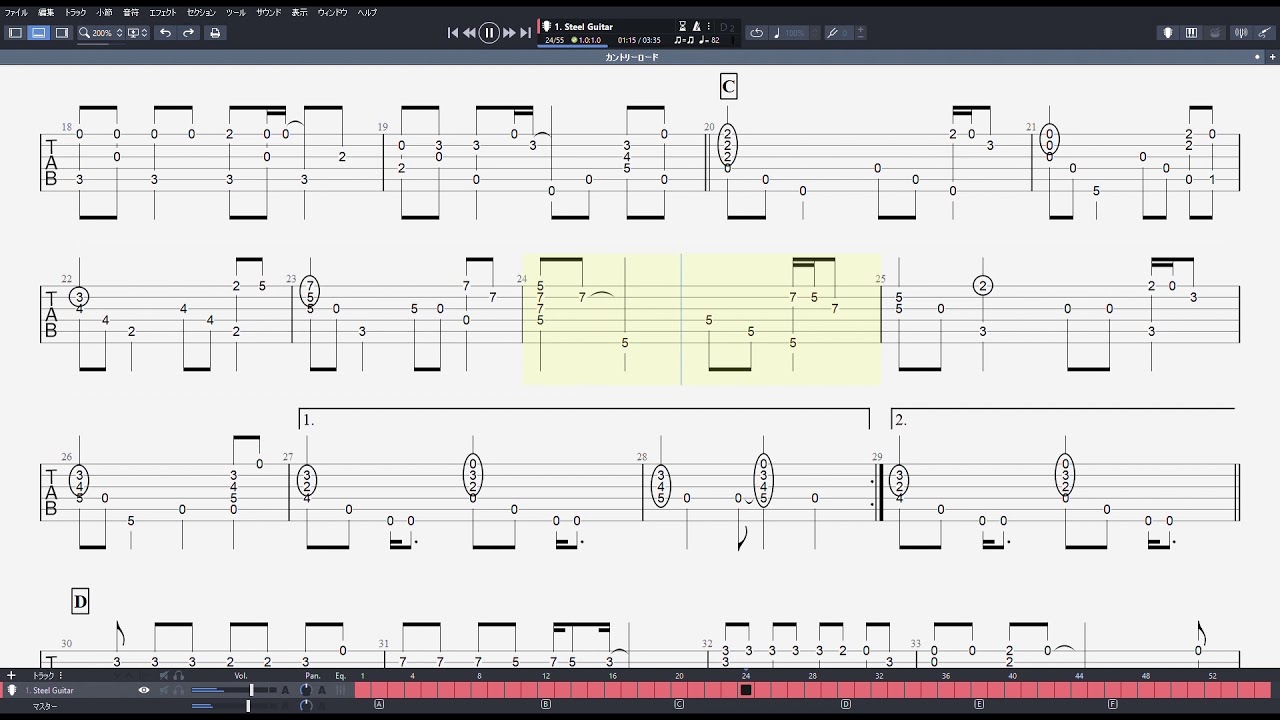Toggle the metronome icon

pos(697,26)
